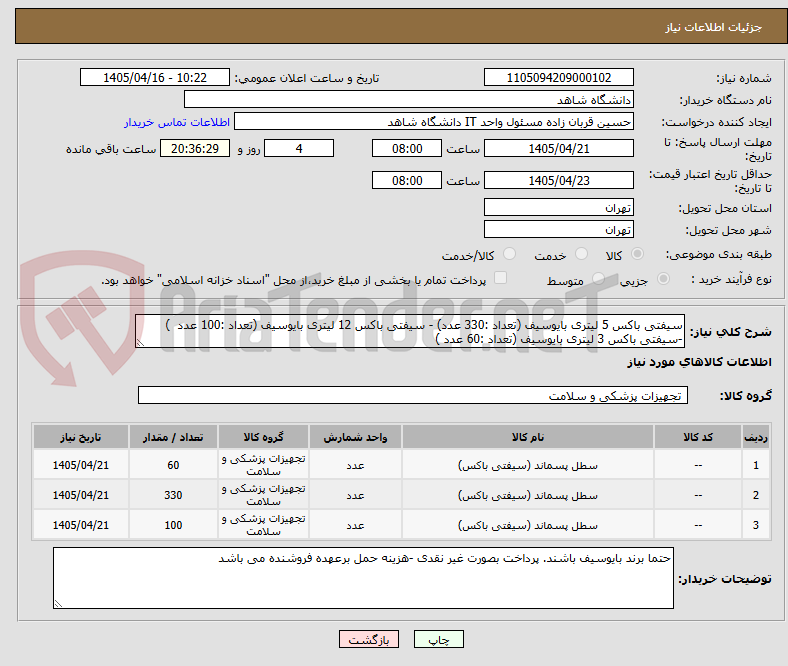Click the delivery province field تهران
788x666 pixels.
point(558,207)
